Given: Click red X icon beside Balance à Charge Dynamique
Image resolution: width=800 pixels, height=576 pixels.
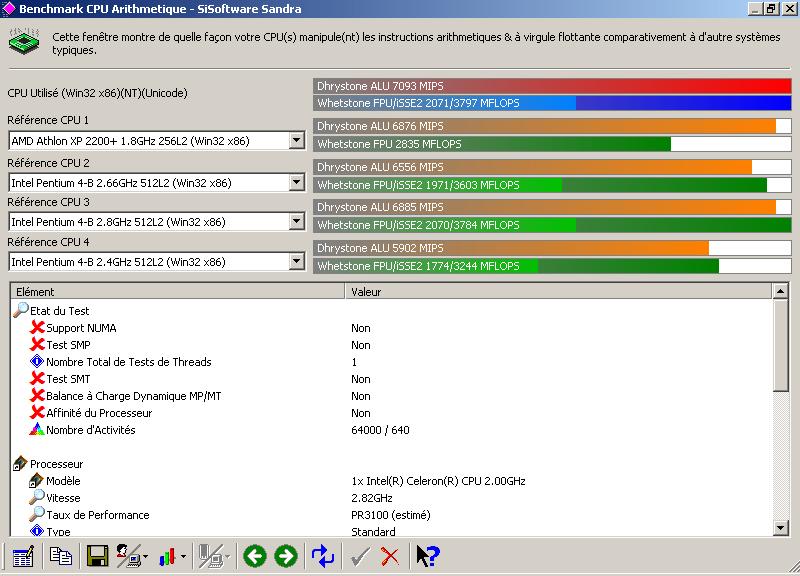Looking at the screenshot, I should (37, 395).
